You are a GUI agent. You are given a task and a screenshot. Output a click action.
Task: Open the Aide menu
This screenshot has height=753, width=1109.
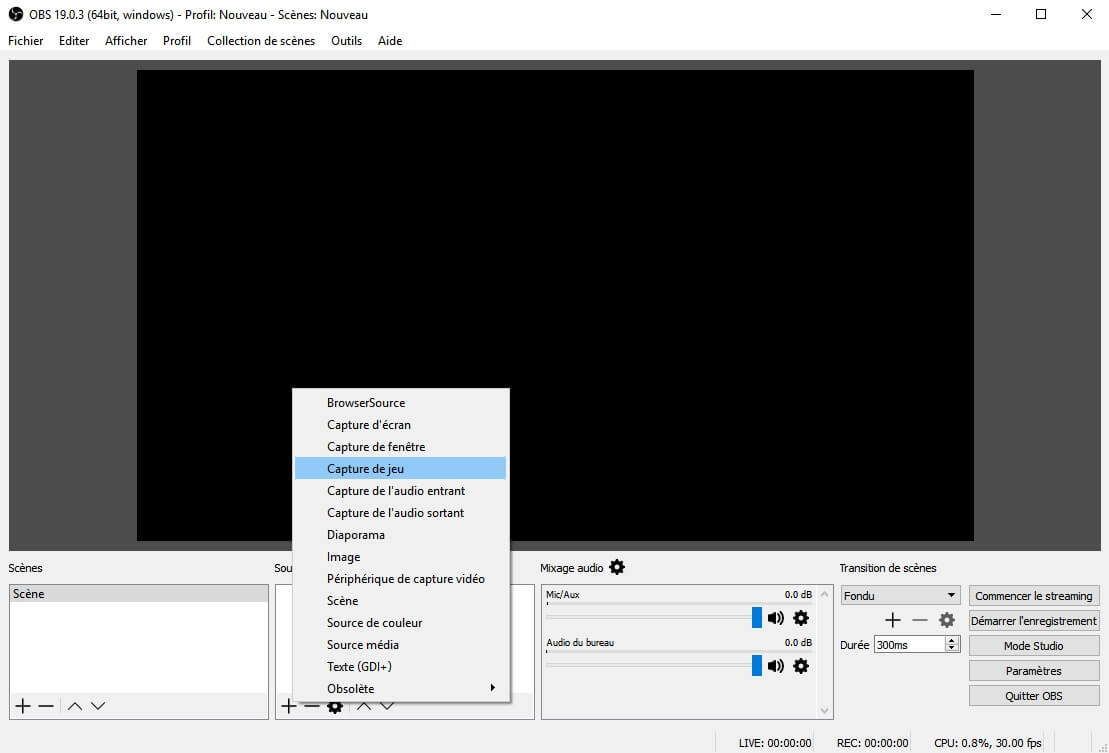click(390, 41)
